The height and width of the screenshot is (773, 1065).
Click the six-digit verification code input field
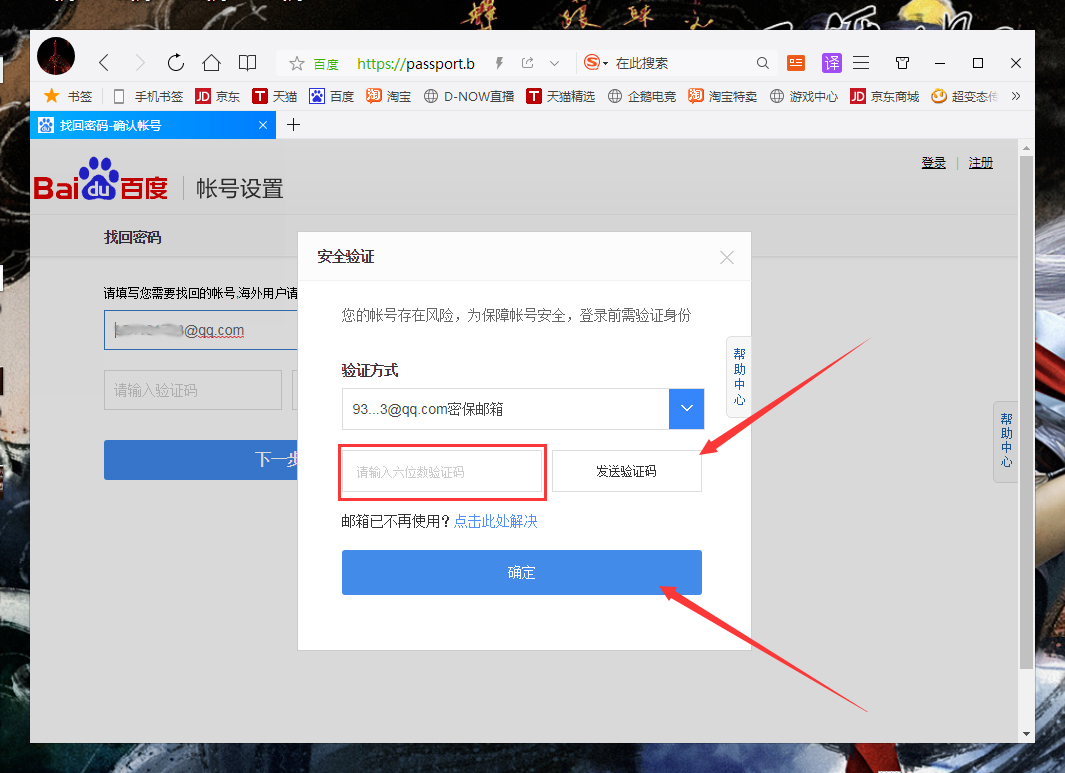coord(442,471)
